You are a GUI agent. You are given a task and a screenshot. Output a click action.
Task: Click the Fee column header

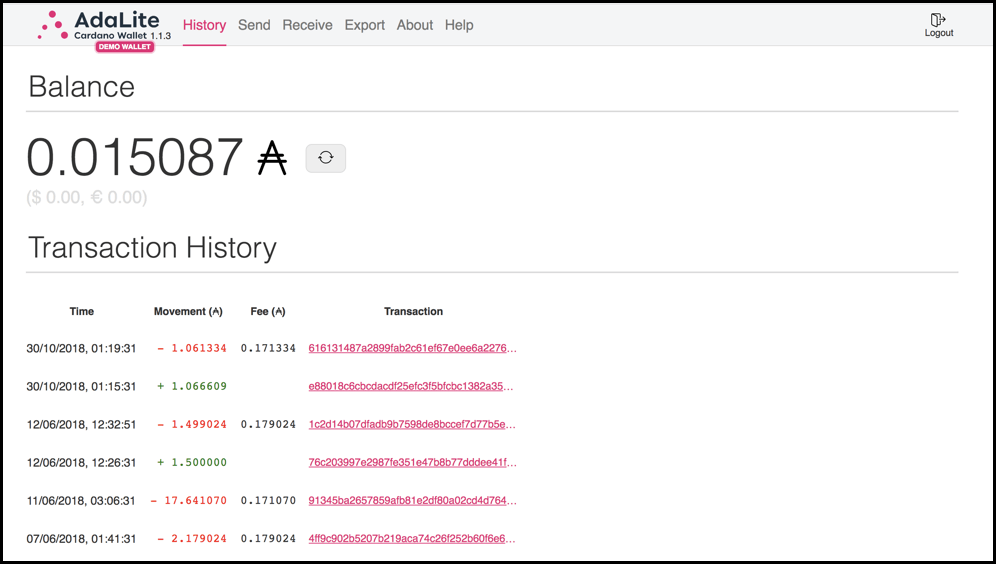tap(268, 312)
